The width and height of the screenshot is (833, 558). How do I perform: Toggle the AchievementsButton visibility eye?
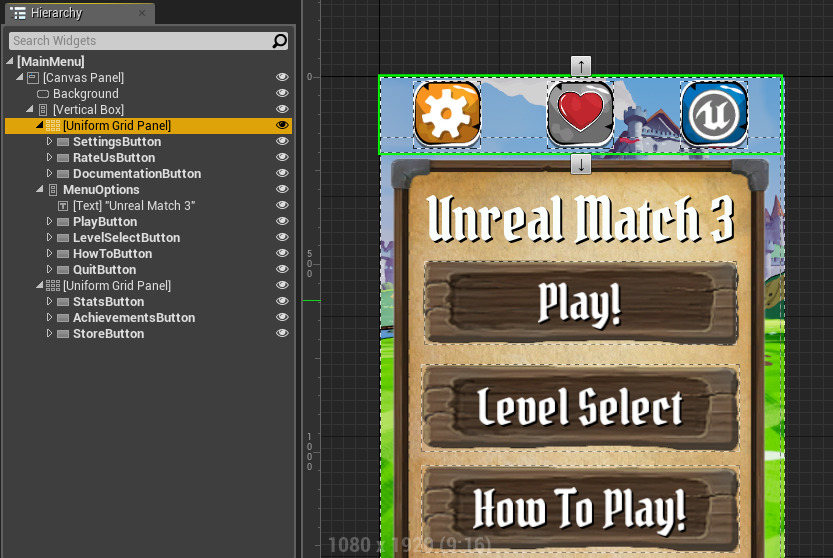point(282,317)
